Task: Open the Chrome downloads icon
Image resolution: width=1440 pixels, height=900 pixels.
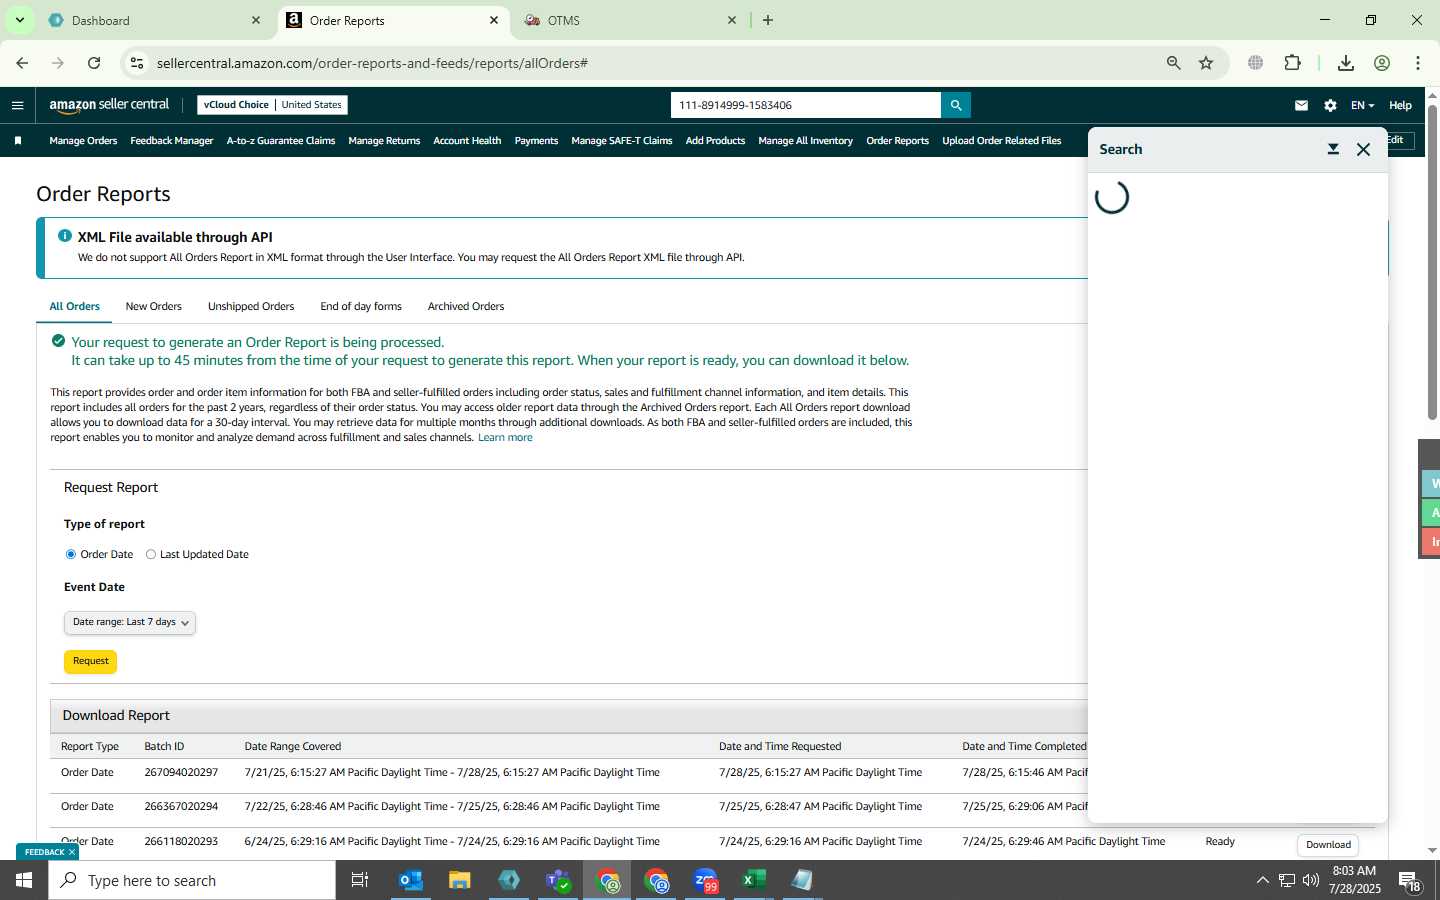Action: [x=1346, y=63]
